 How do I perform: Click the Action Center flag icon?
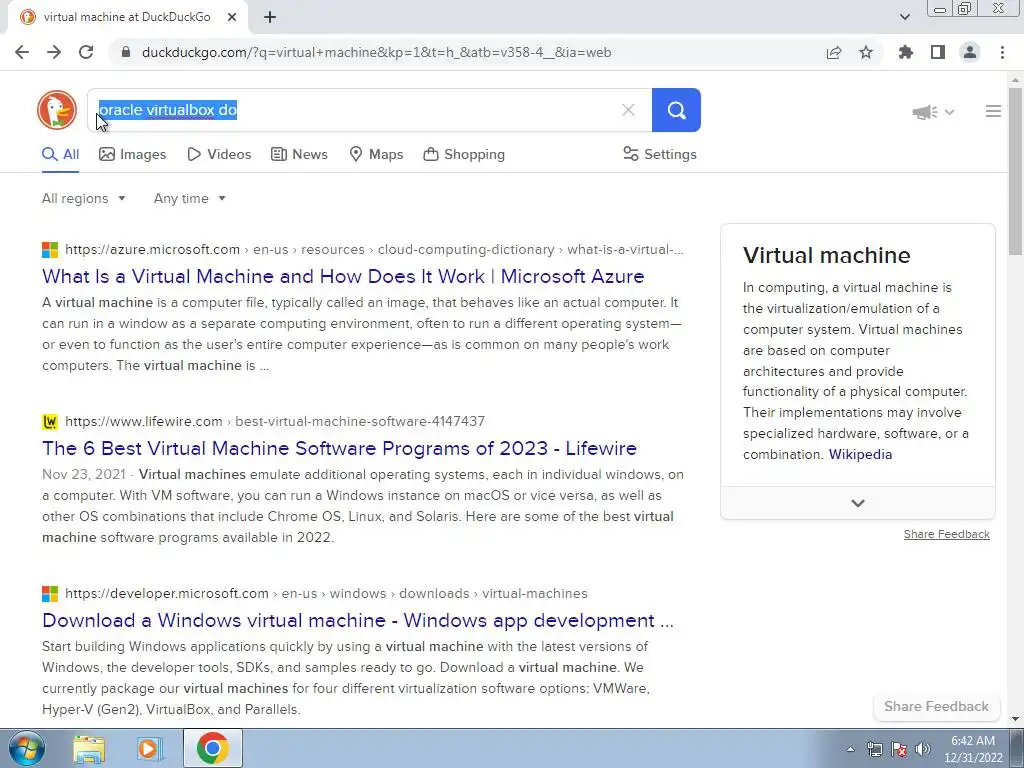(x=899, y=749)
